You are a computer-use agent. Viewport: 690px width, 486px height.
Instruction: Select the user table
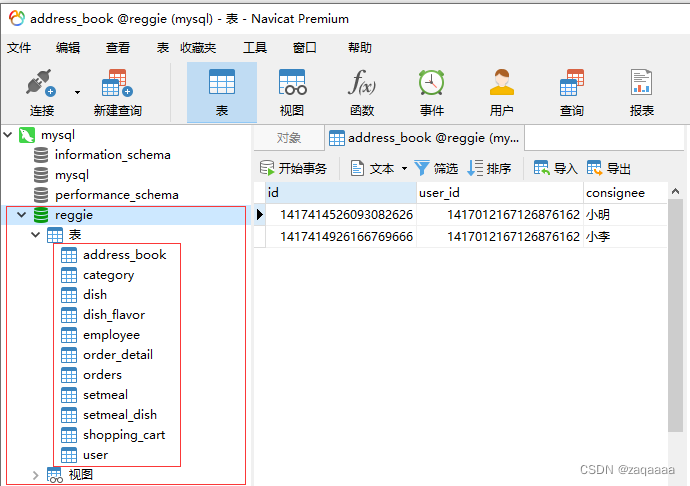tap(95, 455)
